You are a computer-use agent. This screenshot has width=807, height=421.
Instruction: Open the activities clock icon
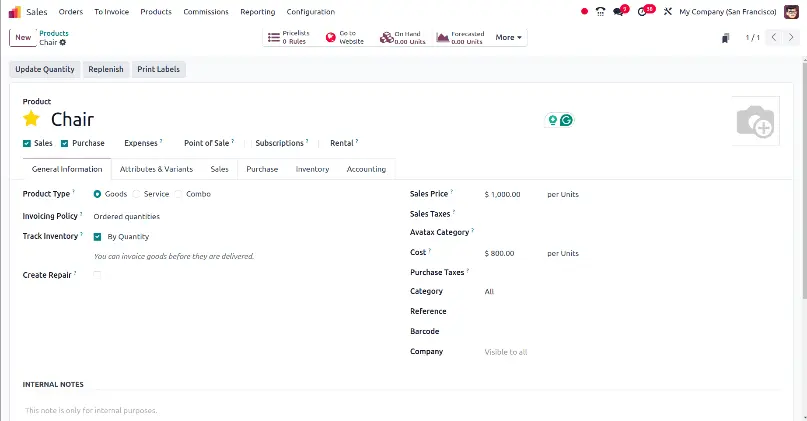coord(642,11)
